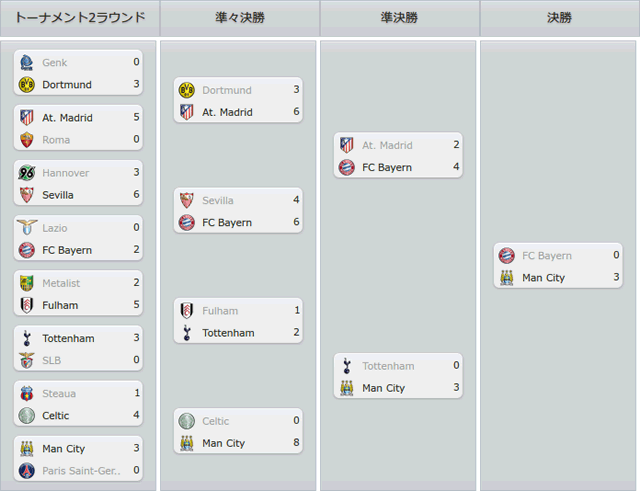Click FC Bayern name in final match
The width and height of the screenshot is (640, 491).
point(547,256)
